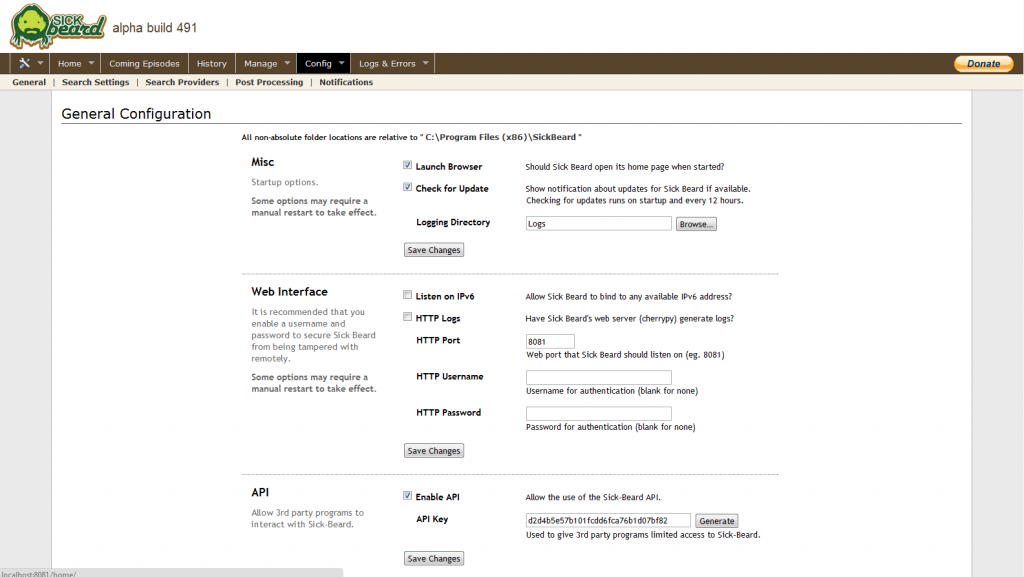Switch to the General config tab

(29, 82)
